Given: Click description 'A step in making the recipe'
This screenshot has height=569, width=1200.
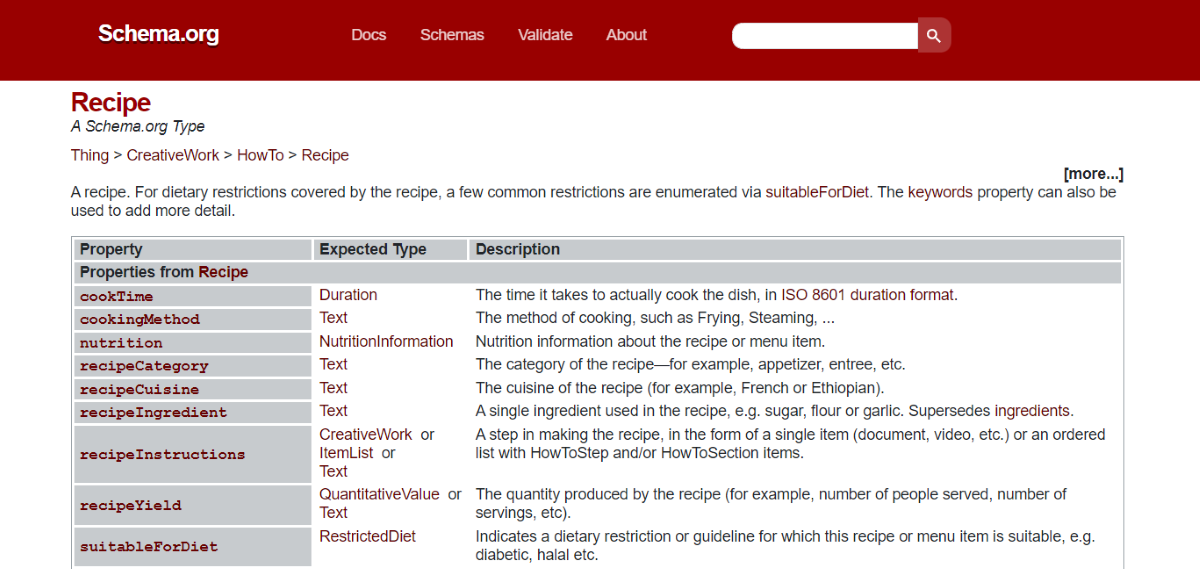Looking at the screenshot, I should point(790,444).
